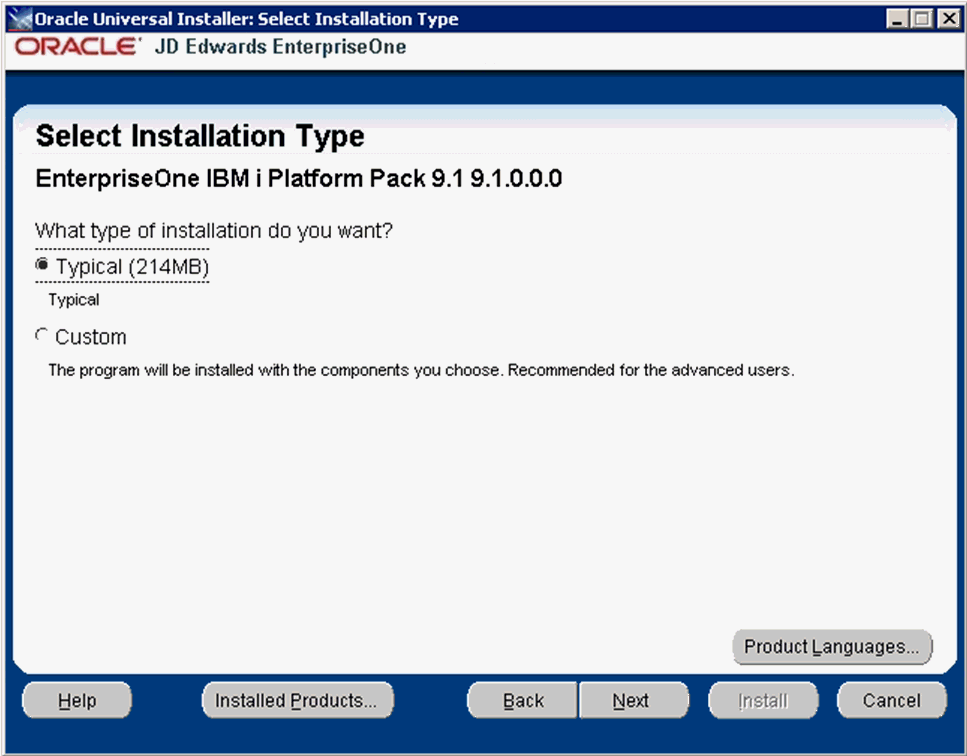View Installed Products list
This screenshot has height=756, width=967.
[297, 701]
